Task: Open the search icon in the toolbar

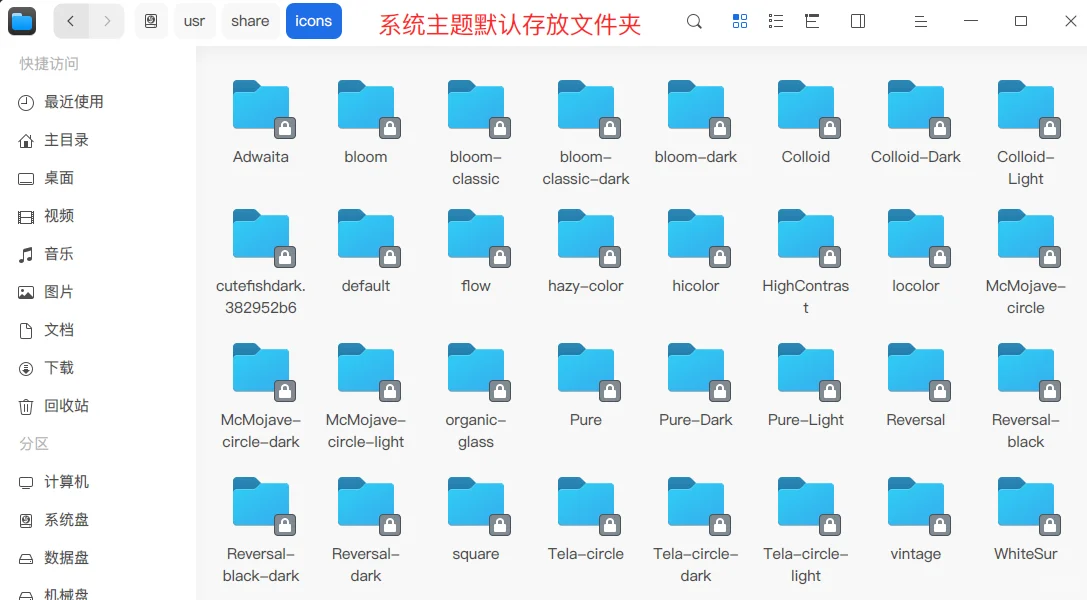Action: [694, 20]
